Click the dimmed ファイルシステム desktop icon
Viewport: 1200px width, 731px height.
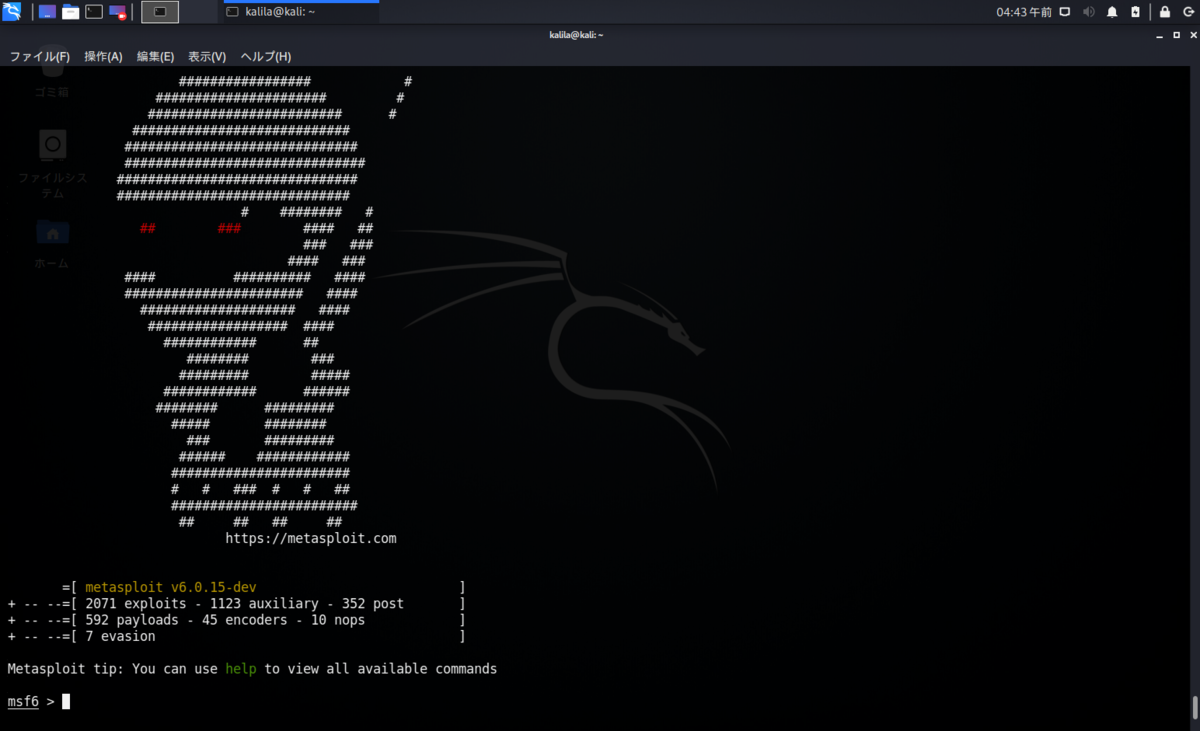pyautogui.click(x=52, y=163)
